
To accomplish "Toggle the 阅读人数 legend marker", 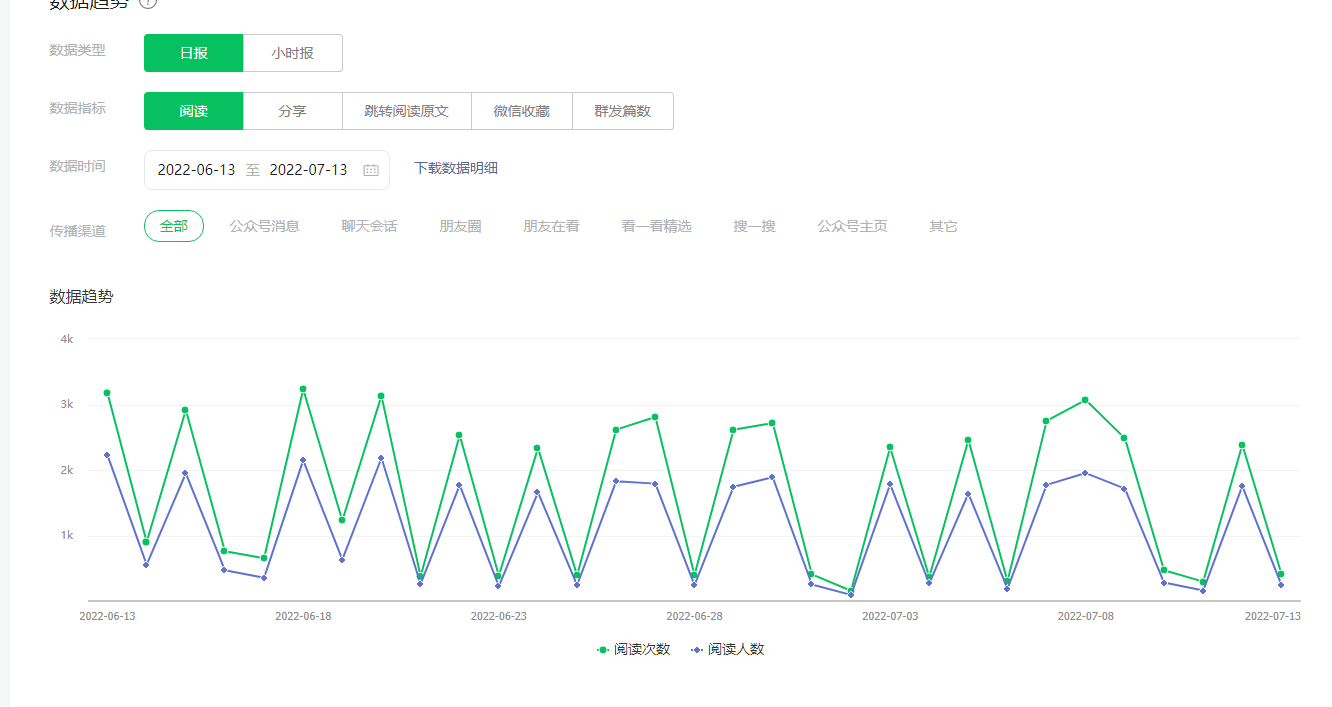I will 697,649.
